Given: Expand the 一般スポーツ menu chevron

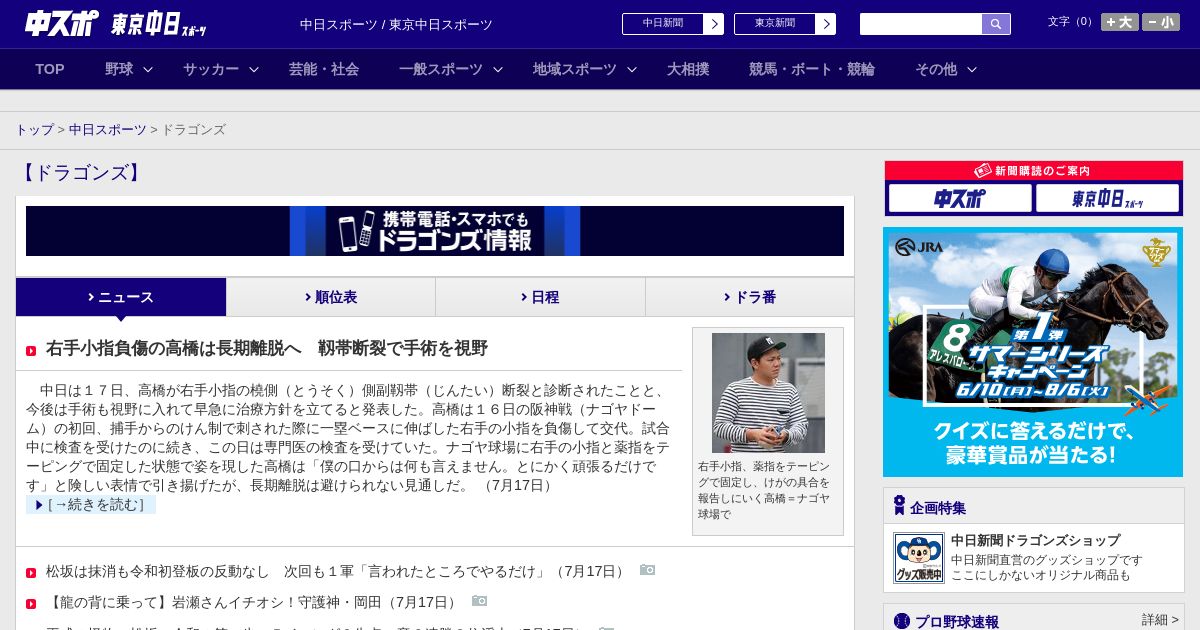Looking at the screenshot, I should click(x=498, y=70).
